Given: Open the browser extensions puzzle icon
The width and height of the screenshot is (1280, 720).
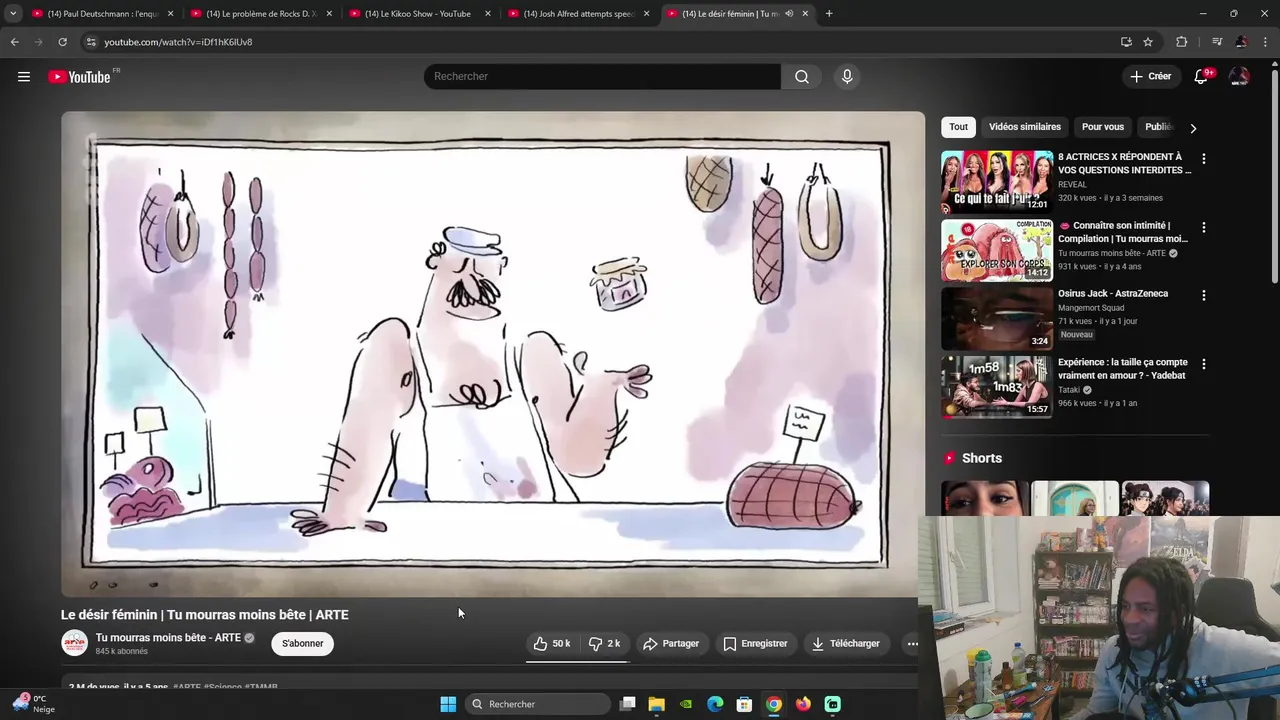Looking at the screenshot, I should coord(1181,42).
